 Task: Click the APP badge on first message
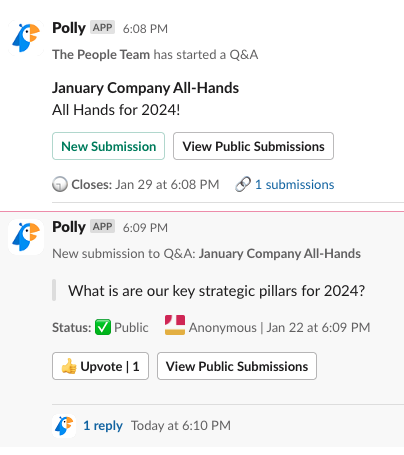tap(102, 27)
